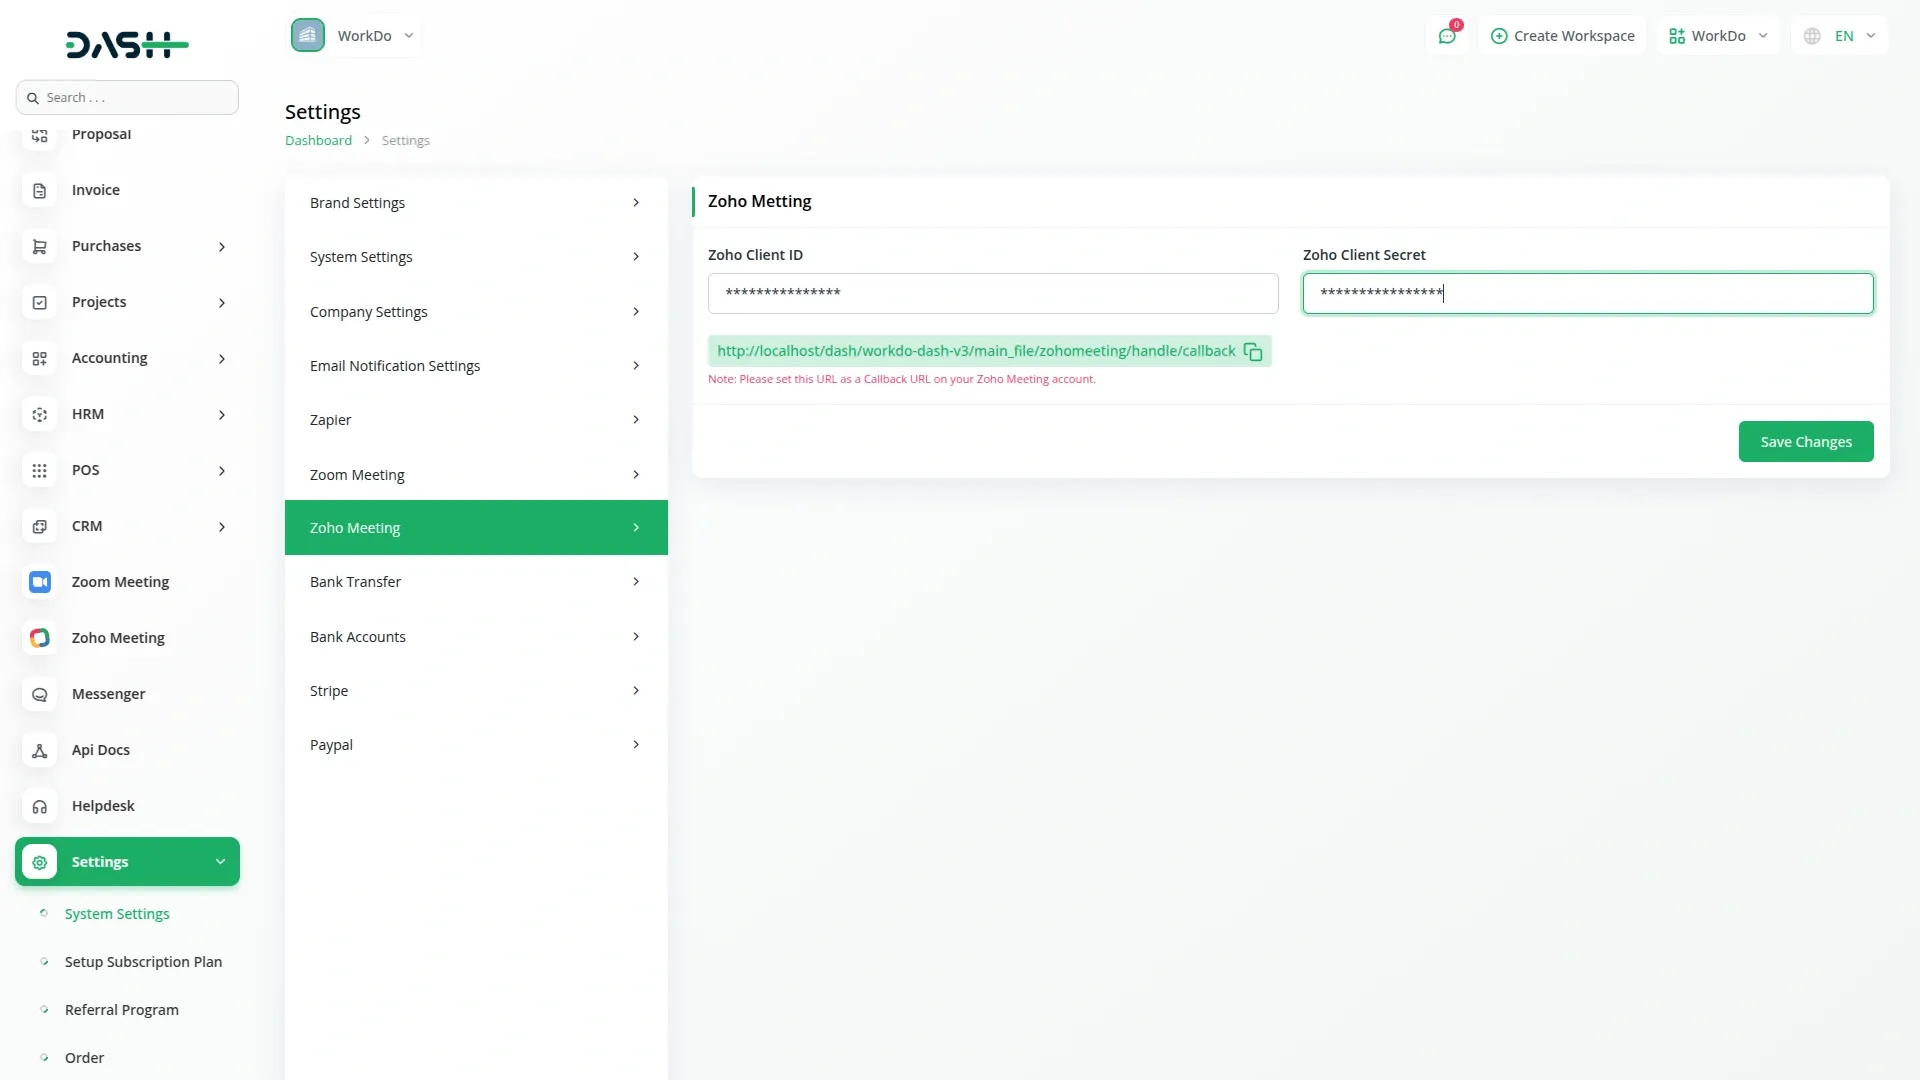Select System Settings under Settings menu
The width and height of the screenshot is (1920, 1080).
pos(115,913)
